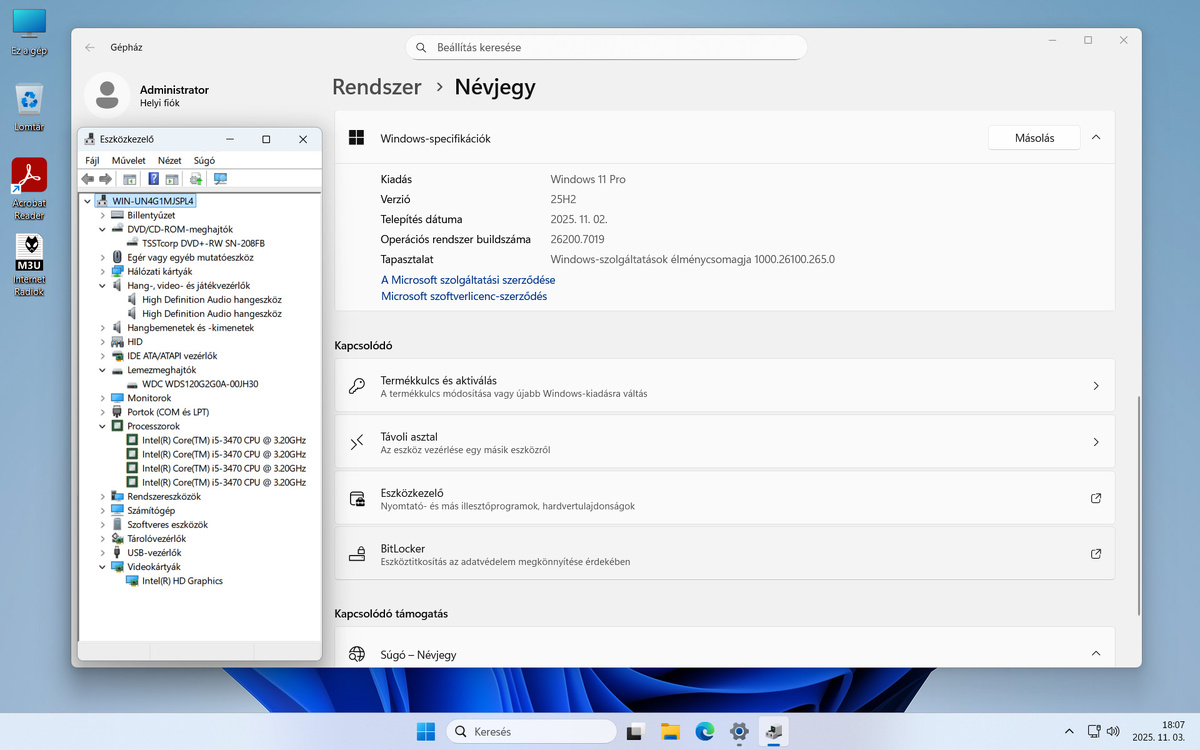Collapse the Súgó – Névjegy section
Screen dimensions: 1200x750
pyautogui.click(x=1096, y=654)
